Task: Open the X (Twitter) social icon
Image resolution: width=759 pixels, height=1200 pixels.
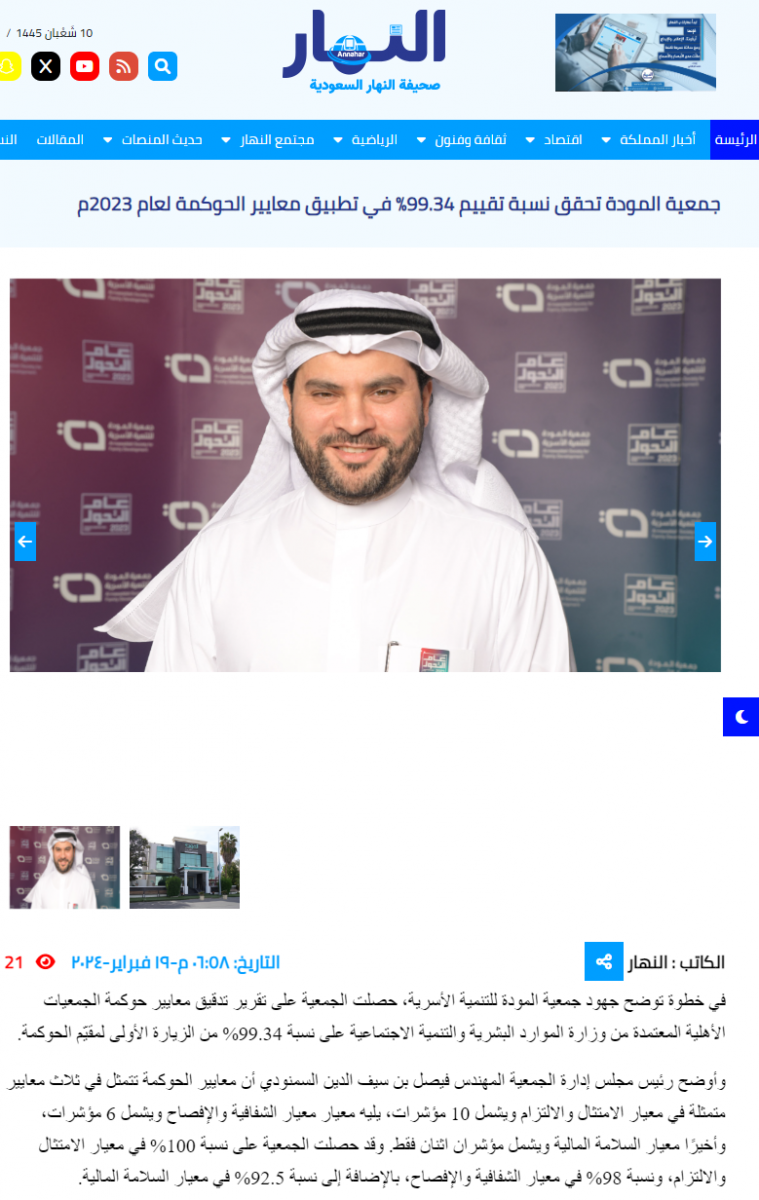Action: (46, 67)
